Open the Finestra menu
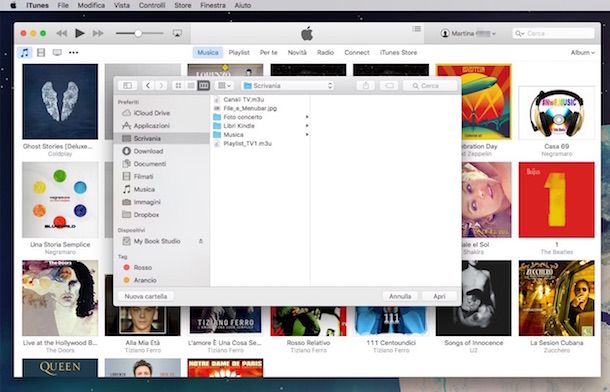Viewport: 610px width, 392px height. [x=213, y=5]
